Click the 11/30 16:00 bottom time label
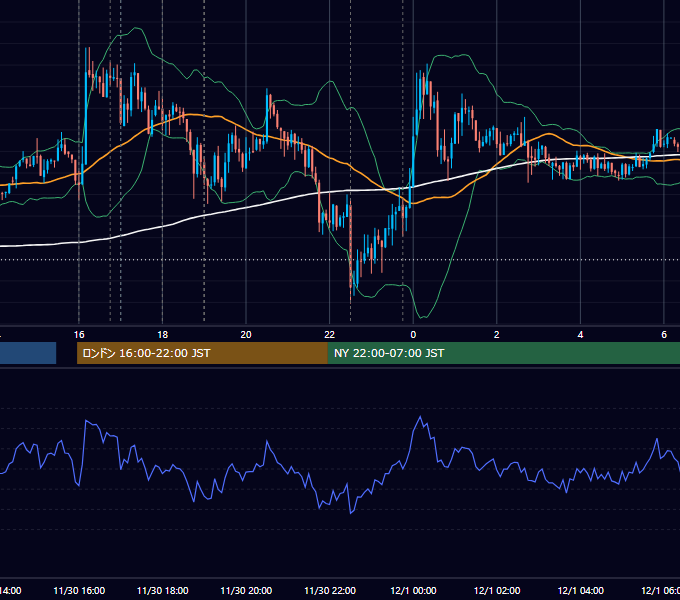680x600 pixels. [79, 590]
